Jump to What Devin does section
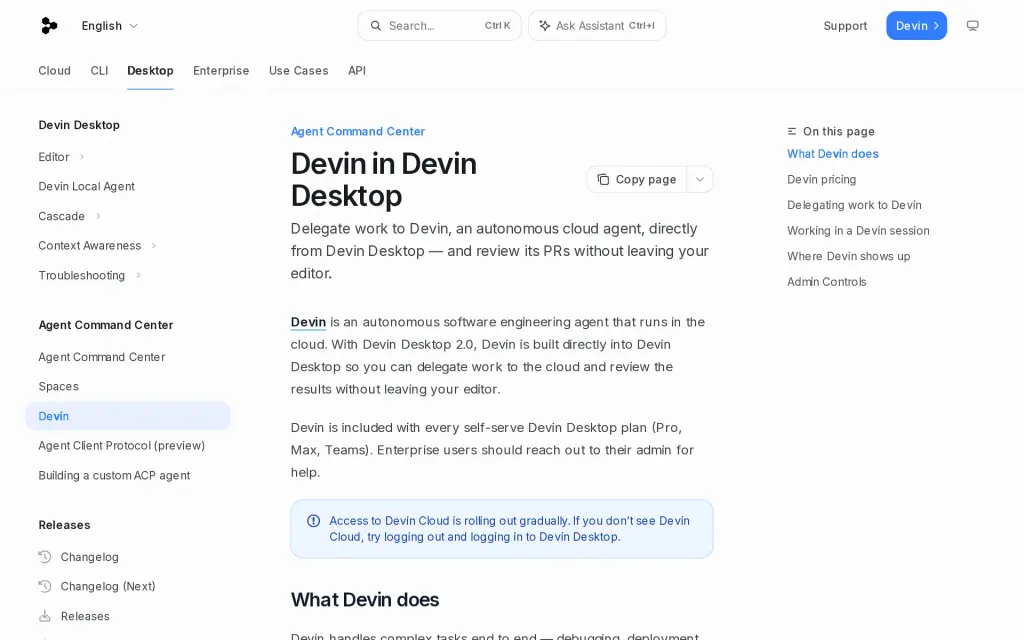The height and width of the screenshot is (640, 1024). 833,153
